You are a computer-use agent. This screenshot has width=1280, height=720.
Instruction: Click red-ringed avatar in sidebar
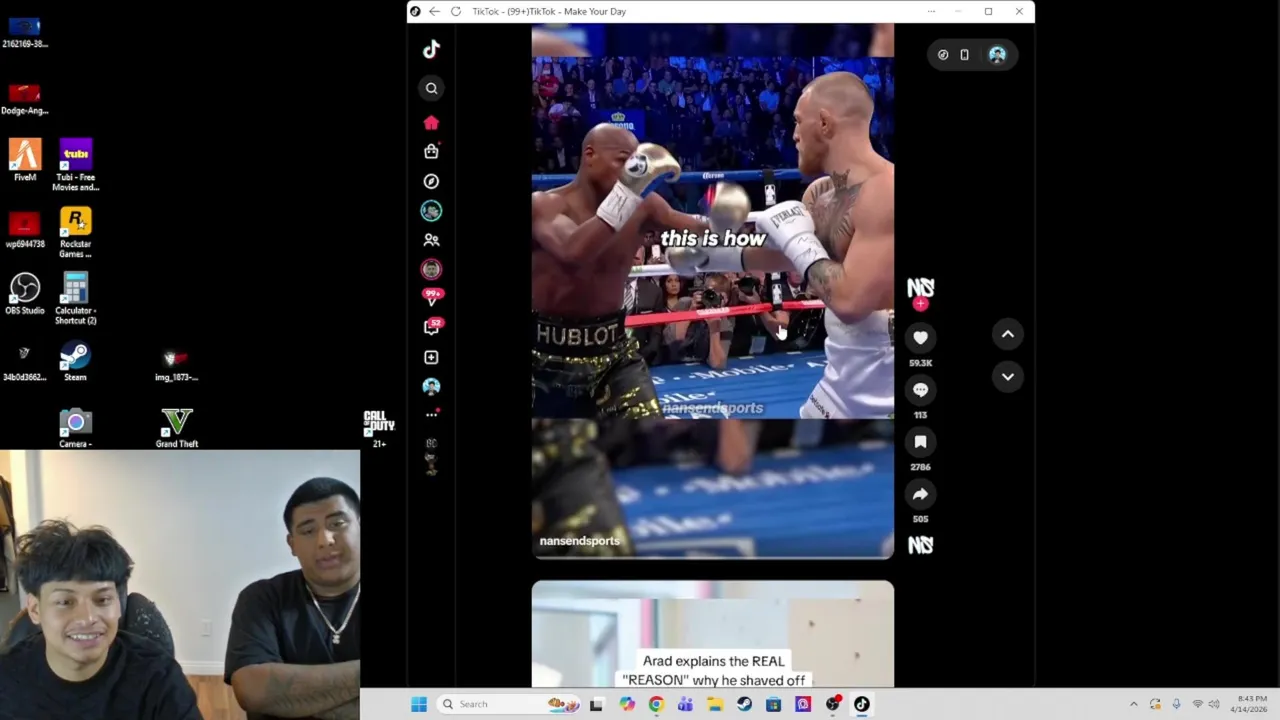point(431,269)
